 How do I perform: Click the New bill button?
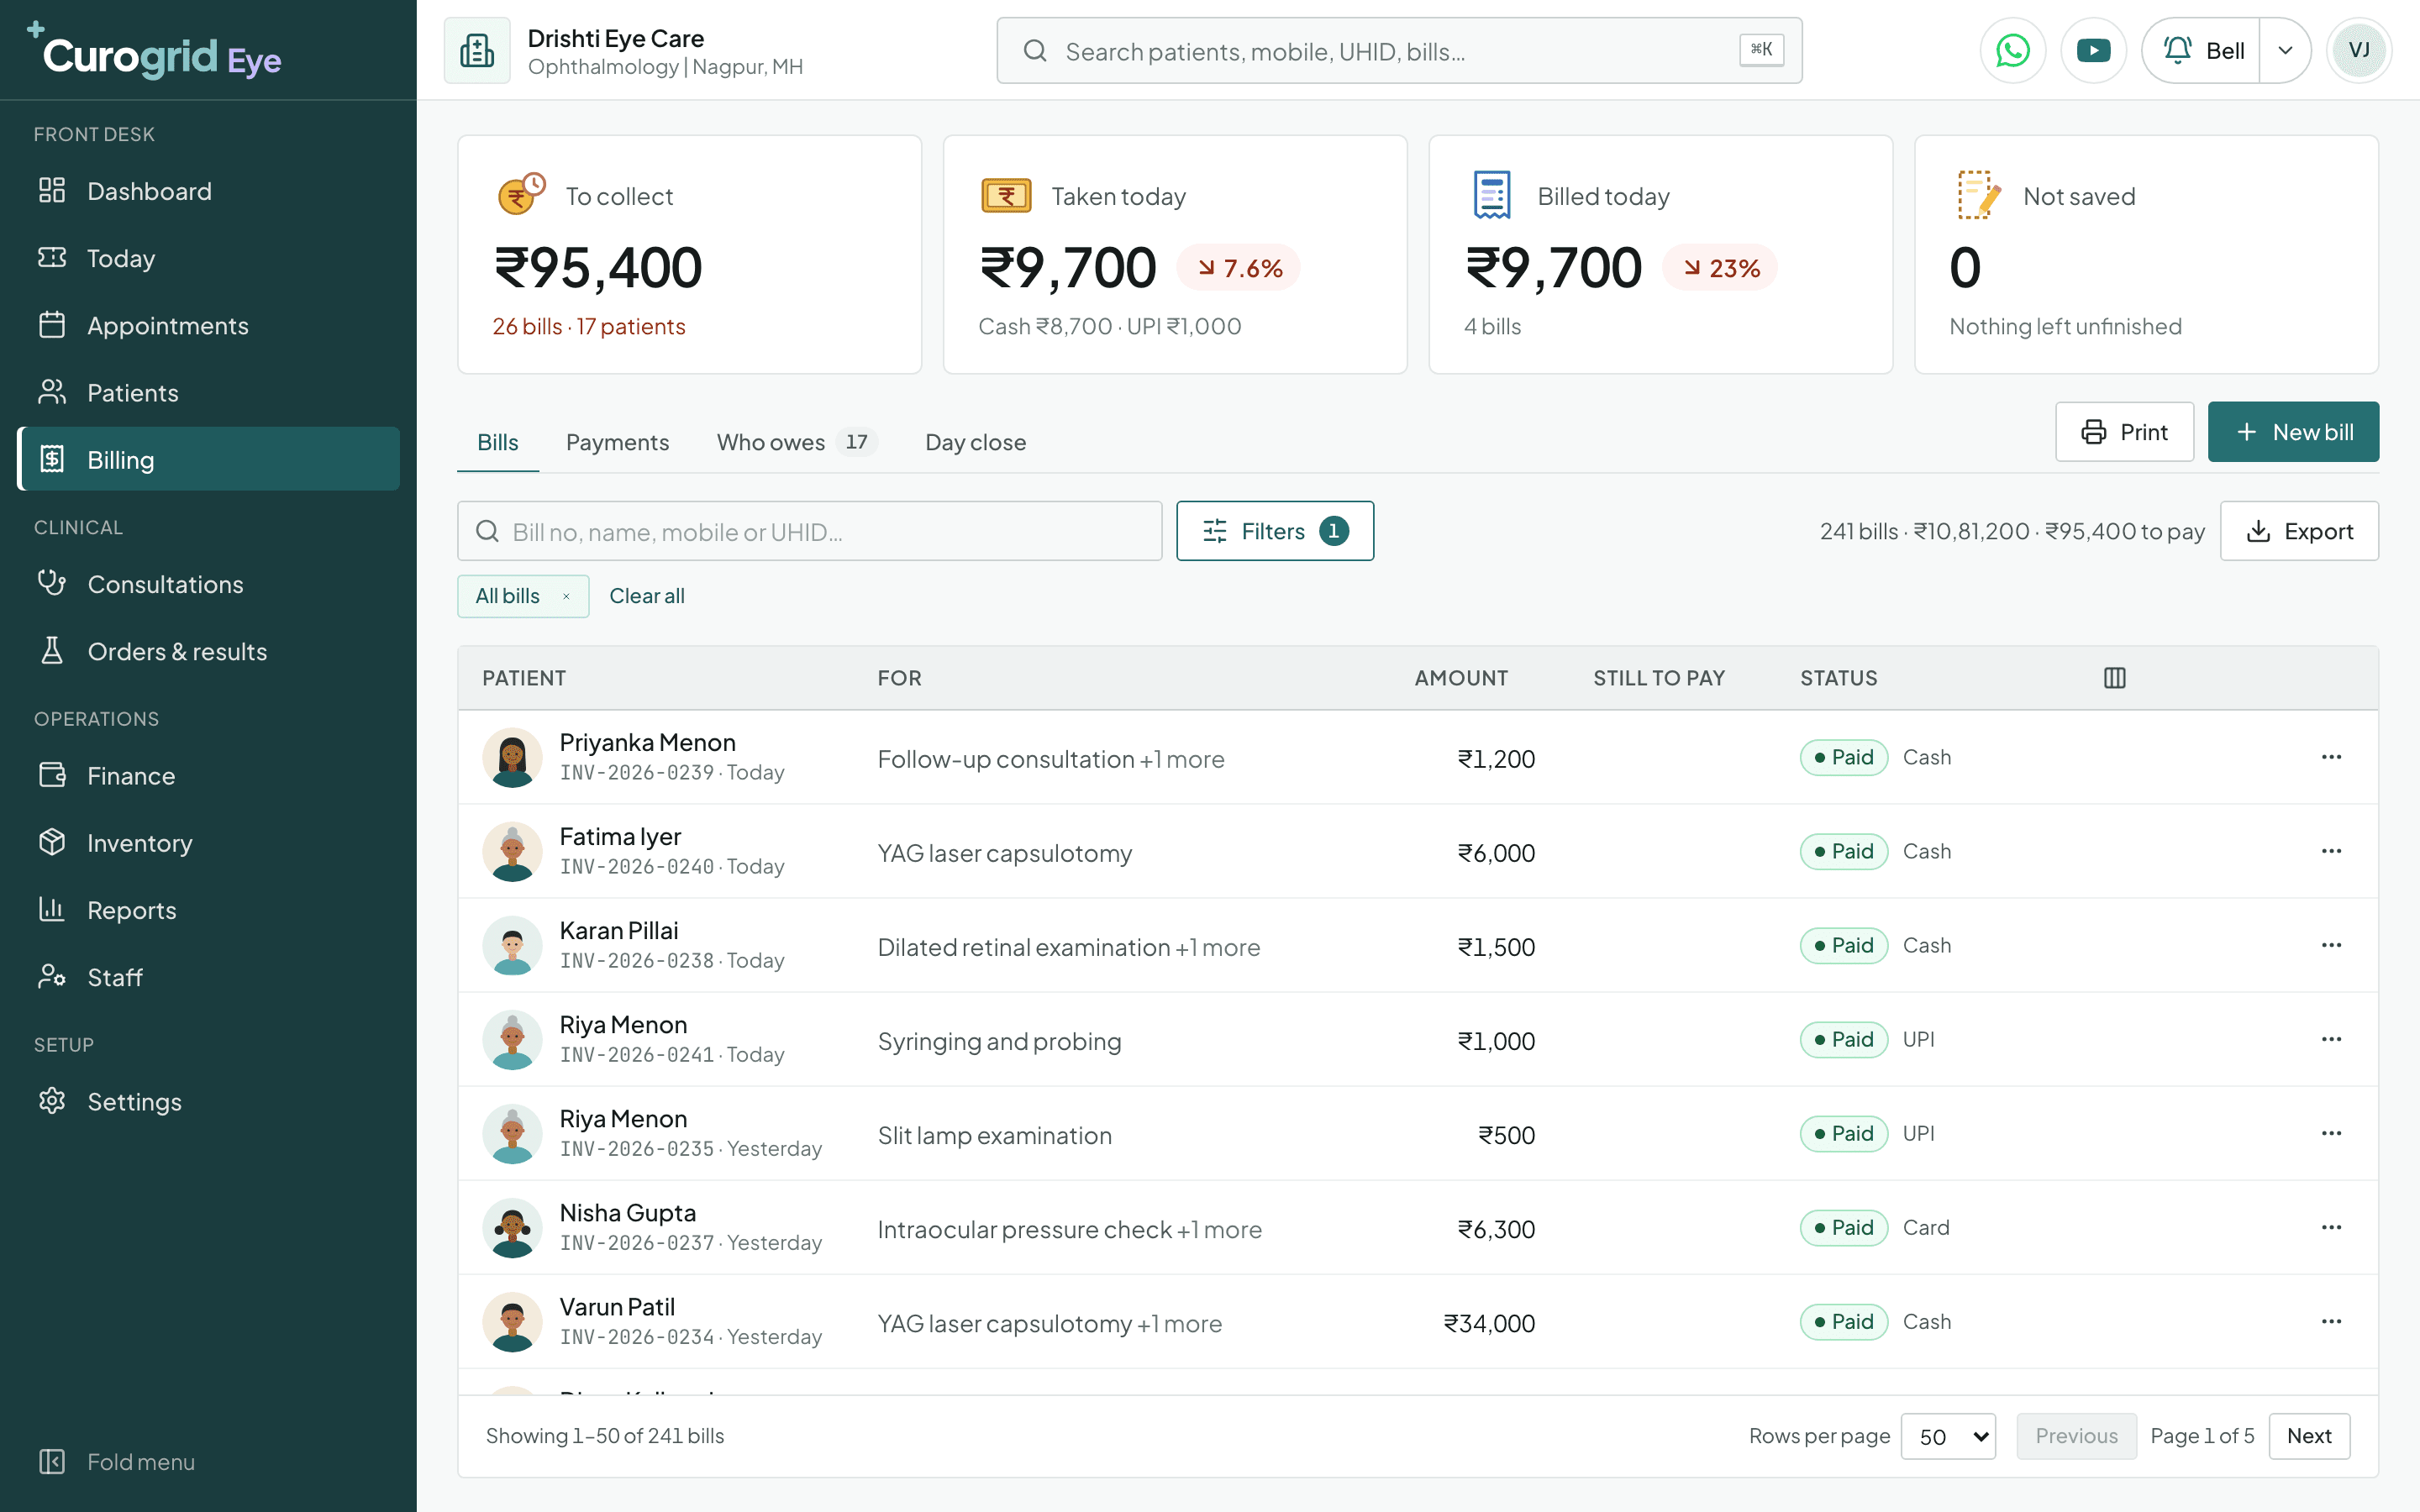[2293, 432]
